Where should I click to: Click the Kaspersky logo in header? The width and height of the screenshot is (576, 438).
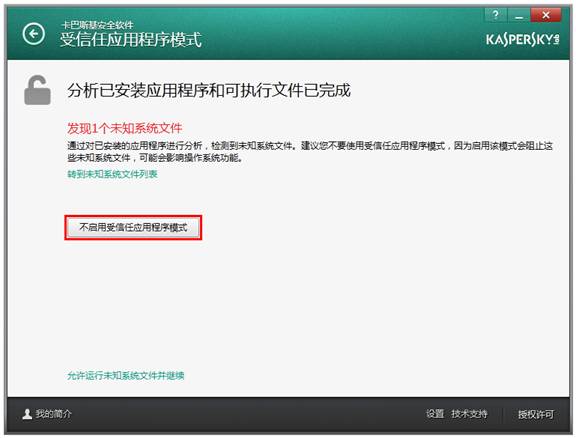pyautogui.click(x=522, y=39)
